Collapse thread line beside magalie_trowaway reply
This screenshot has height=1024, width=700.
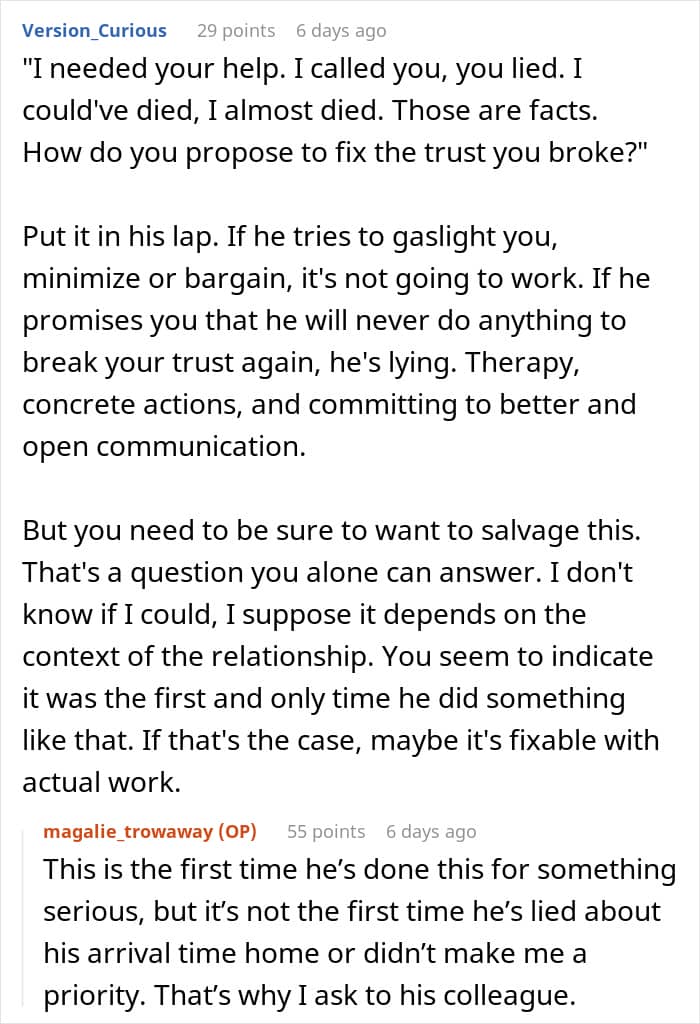click(29, 920)
